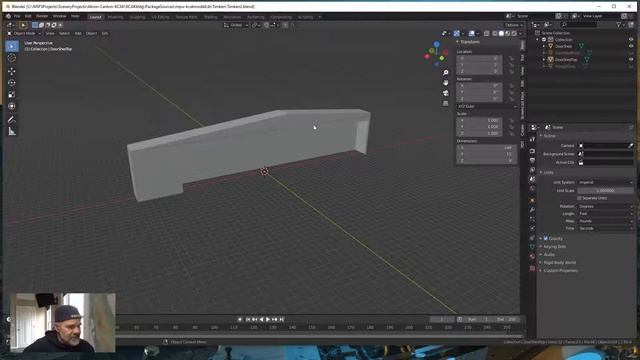640x360 pixels.
Task: Activate the Transform tool in left toolbar
Action: pyautogui.click(x=11, y=106)
